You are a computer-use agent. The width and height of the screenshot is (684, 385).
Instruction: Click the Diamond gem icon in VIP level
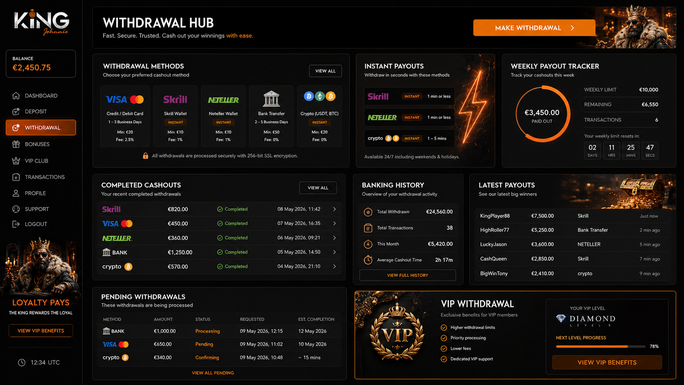tap(561, 319)
